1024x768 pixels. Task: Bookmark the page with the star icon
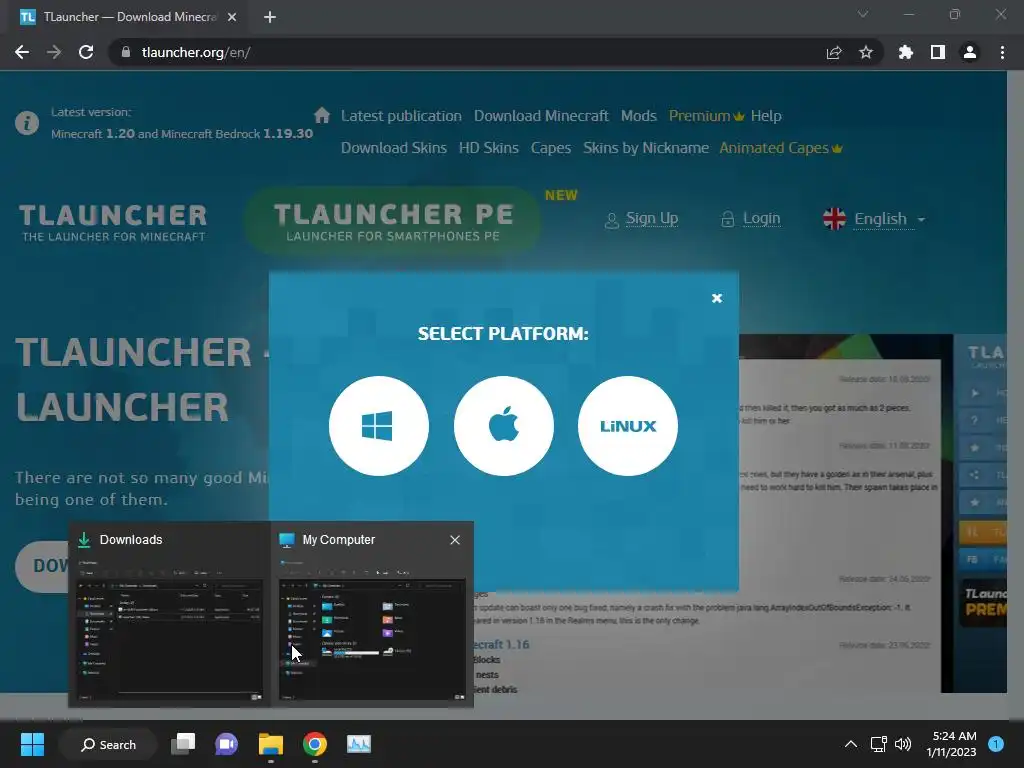pos(866,52)
